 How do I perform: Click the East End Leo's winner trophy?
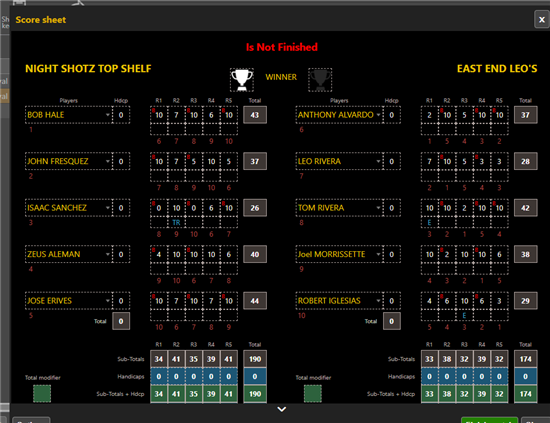pos(320,80)
